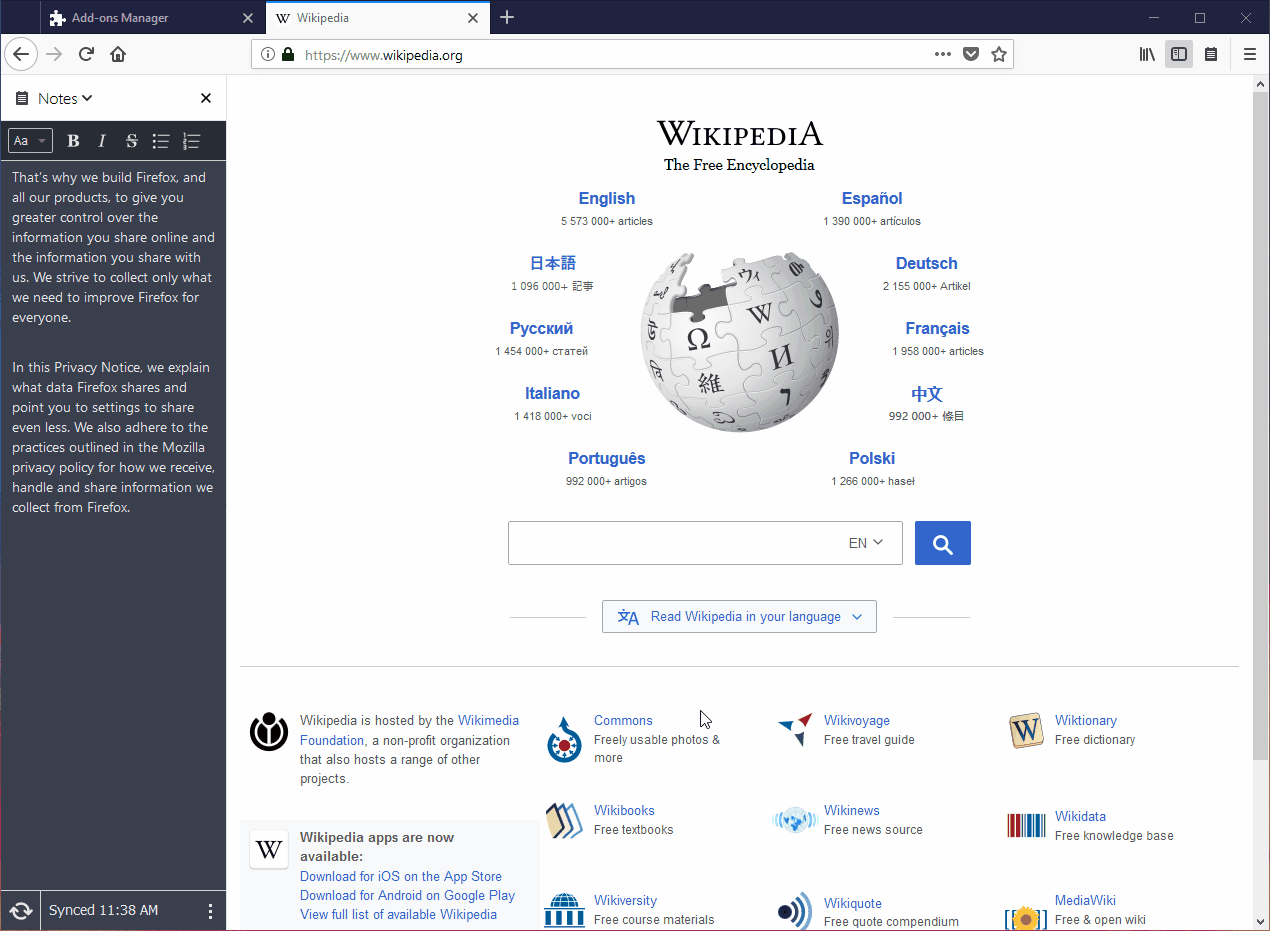Open the Deutsch Wikipedia link
The height and width of the screenshot is (931, 1270).
926,264
